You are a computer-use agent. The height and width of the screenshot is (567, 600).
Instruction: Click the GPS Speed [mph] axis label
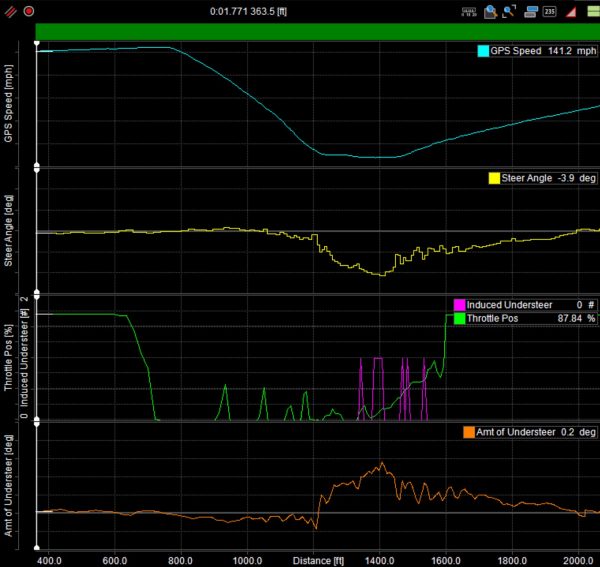click(x=8, y=104)
